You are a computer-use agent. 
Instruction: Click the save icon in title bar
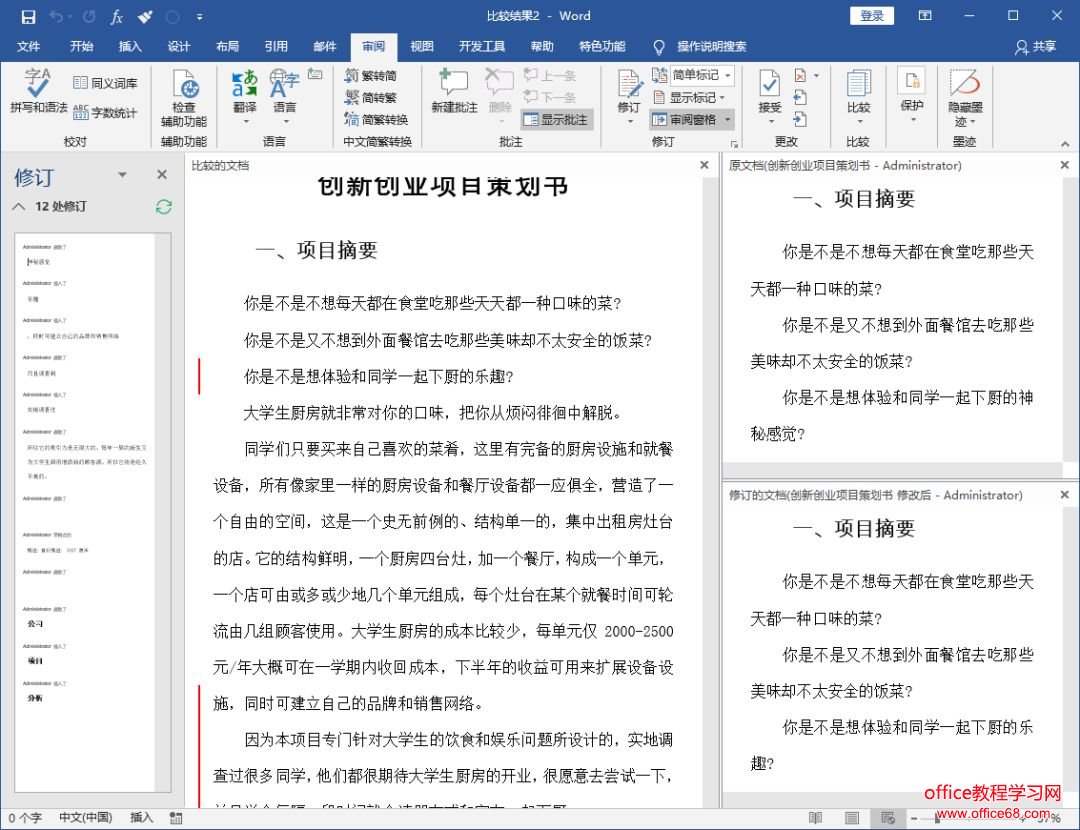(28, 16)
